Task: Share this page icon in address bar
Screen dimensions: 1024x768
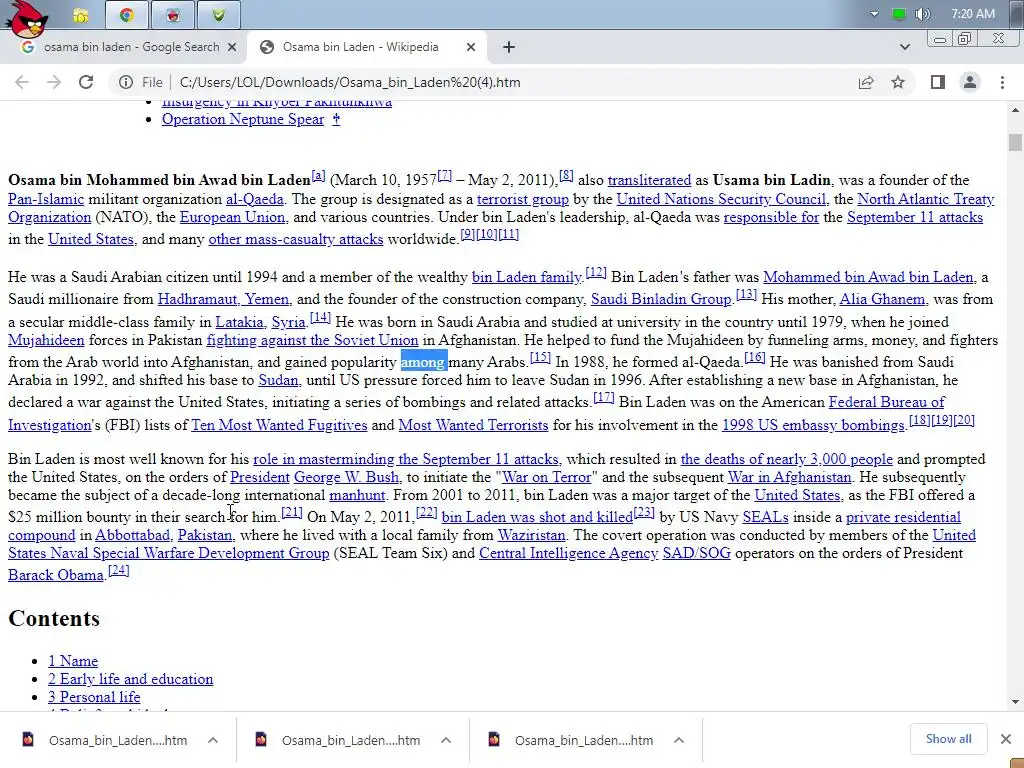Action: click(866, 82)
